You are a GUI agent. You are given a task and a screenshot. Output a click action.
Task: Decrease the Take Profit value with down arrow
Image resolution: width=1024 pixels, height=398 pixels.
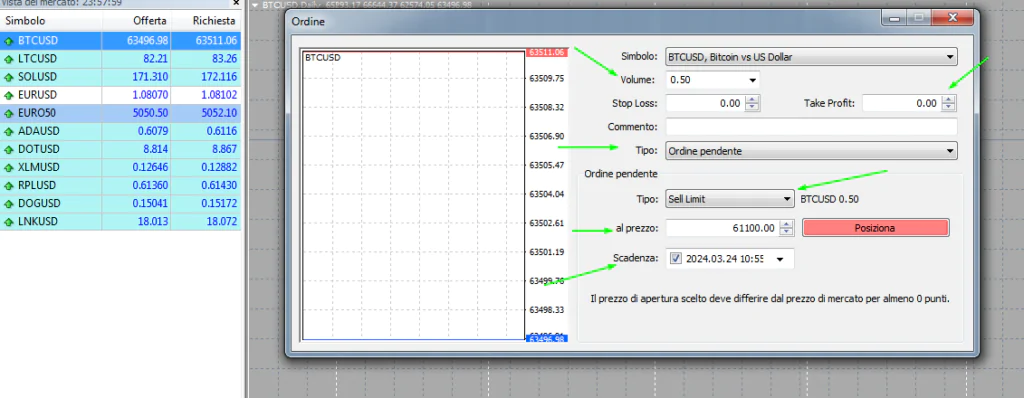click(948, 107)
